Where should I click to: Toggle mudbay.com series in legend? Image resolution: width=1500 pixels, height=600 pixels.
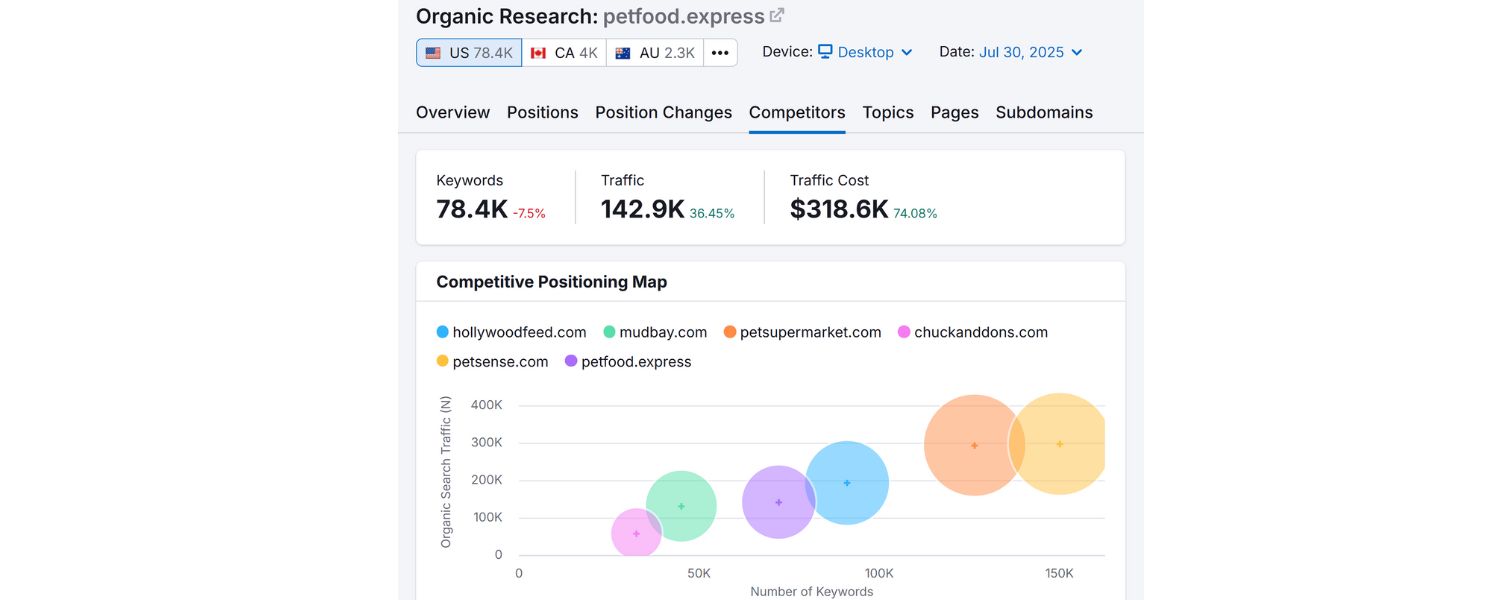[x=655, y=332]
